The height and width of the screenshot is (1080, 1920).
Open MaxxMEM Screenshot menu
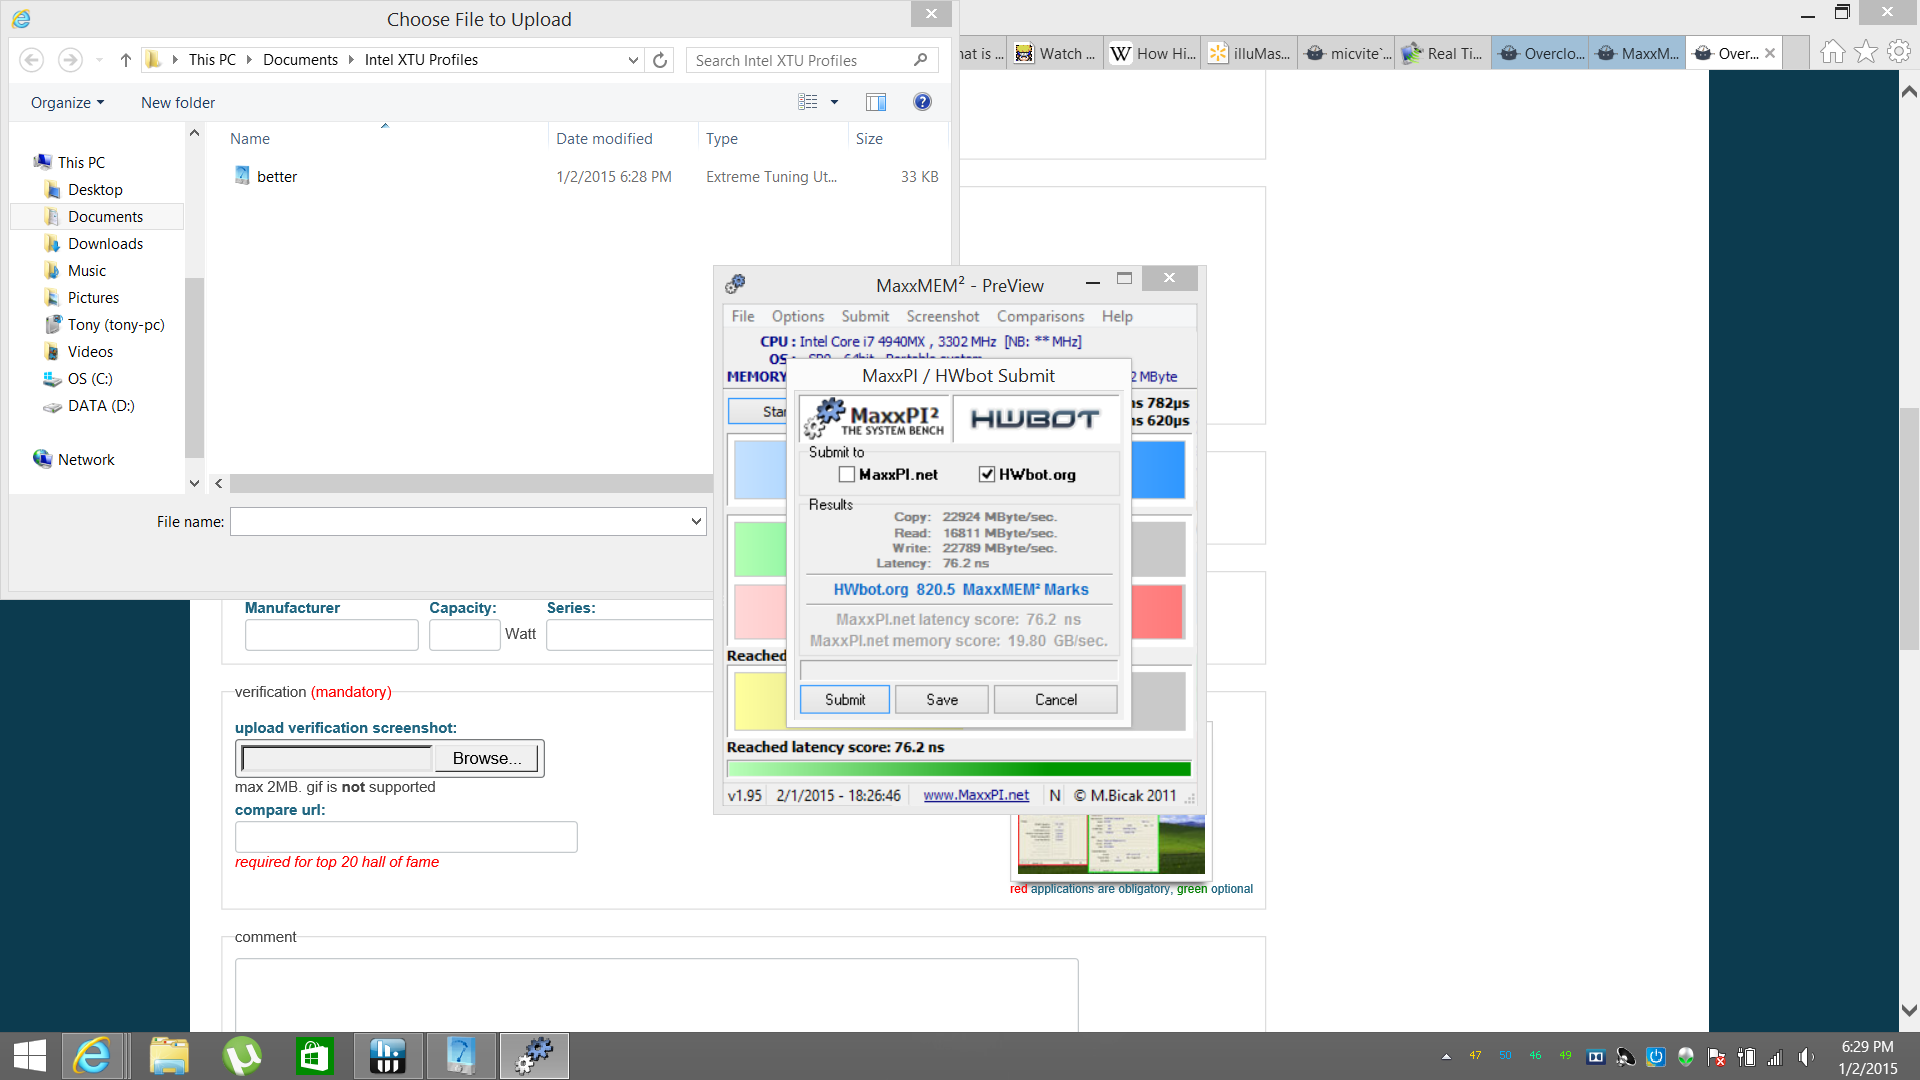[943, 316]
